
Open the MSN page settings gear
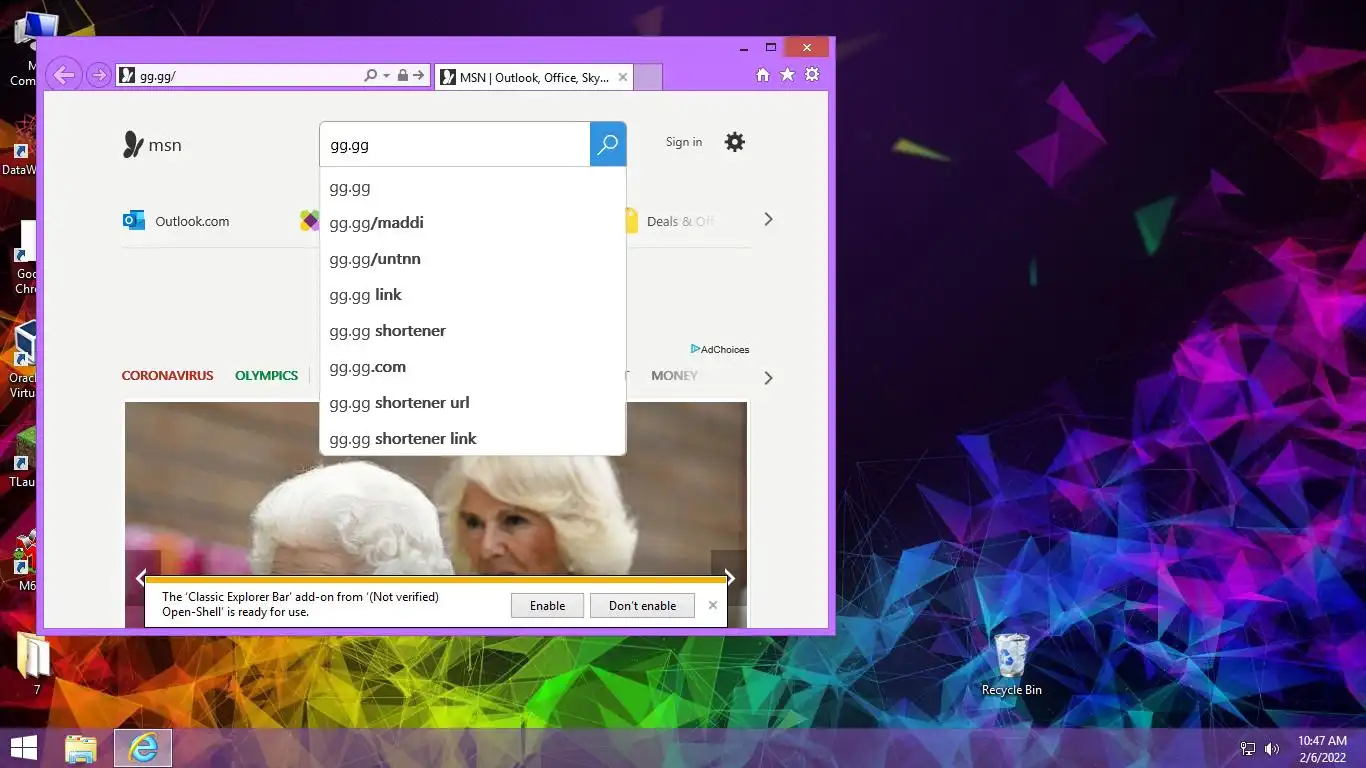point(735,142)
